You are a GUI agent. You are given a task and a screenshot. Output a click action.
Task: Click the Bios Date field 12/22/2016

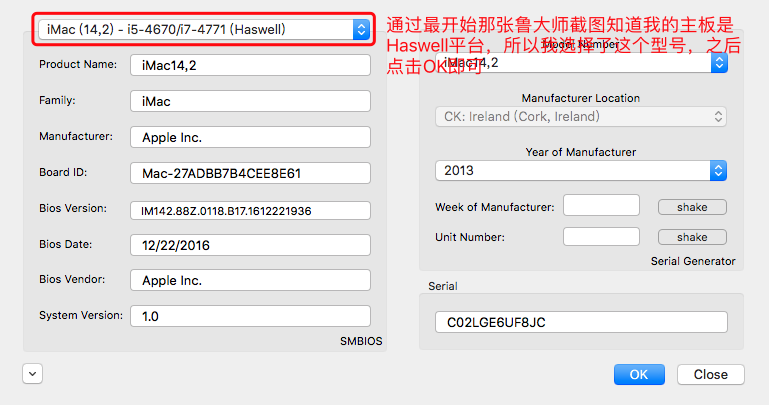pos(250,245)
